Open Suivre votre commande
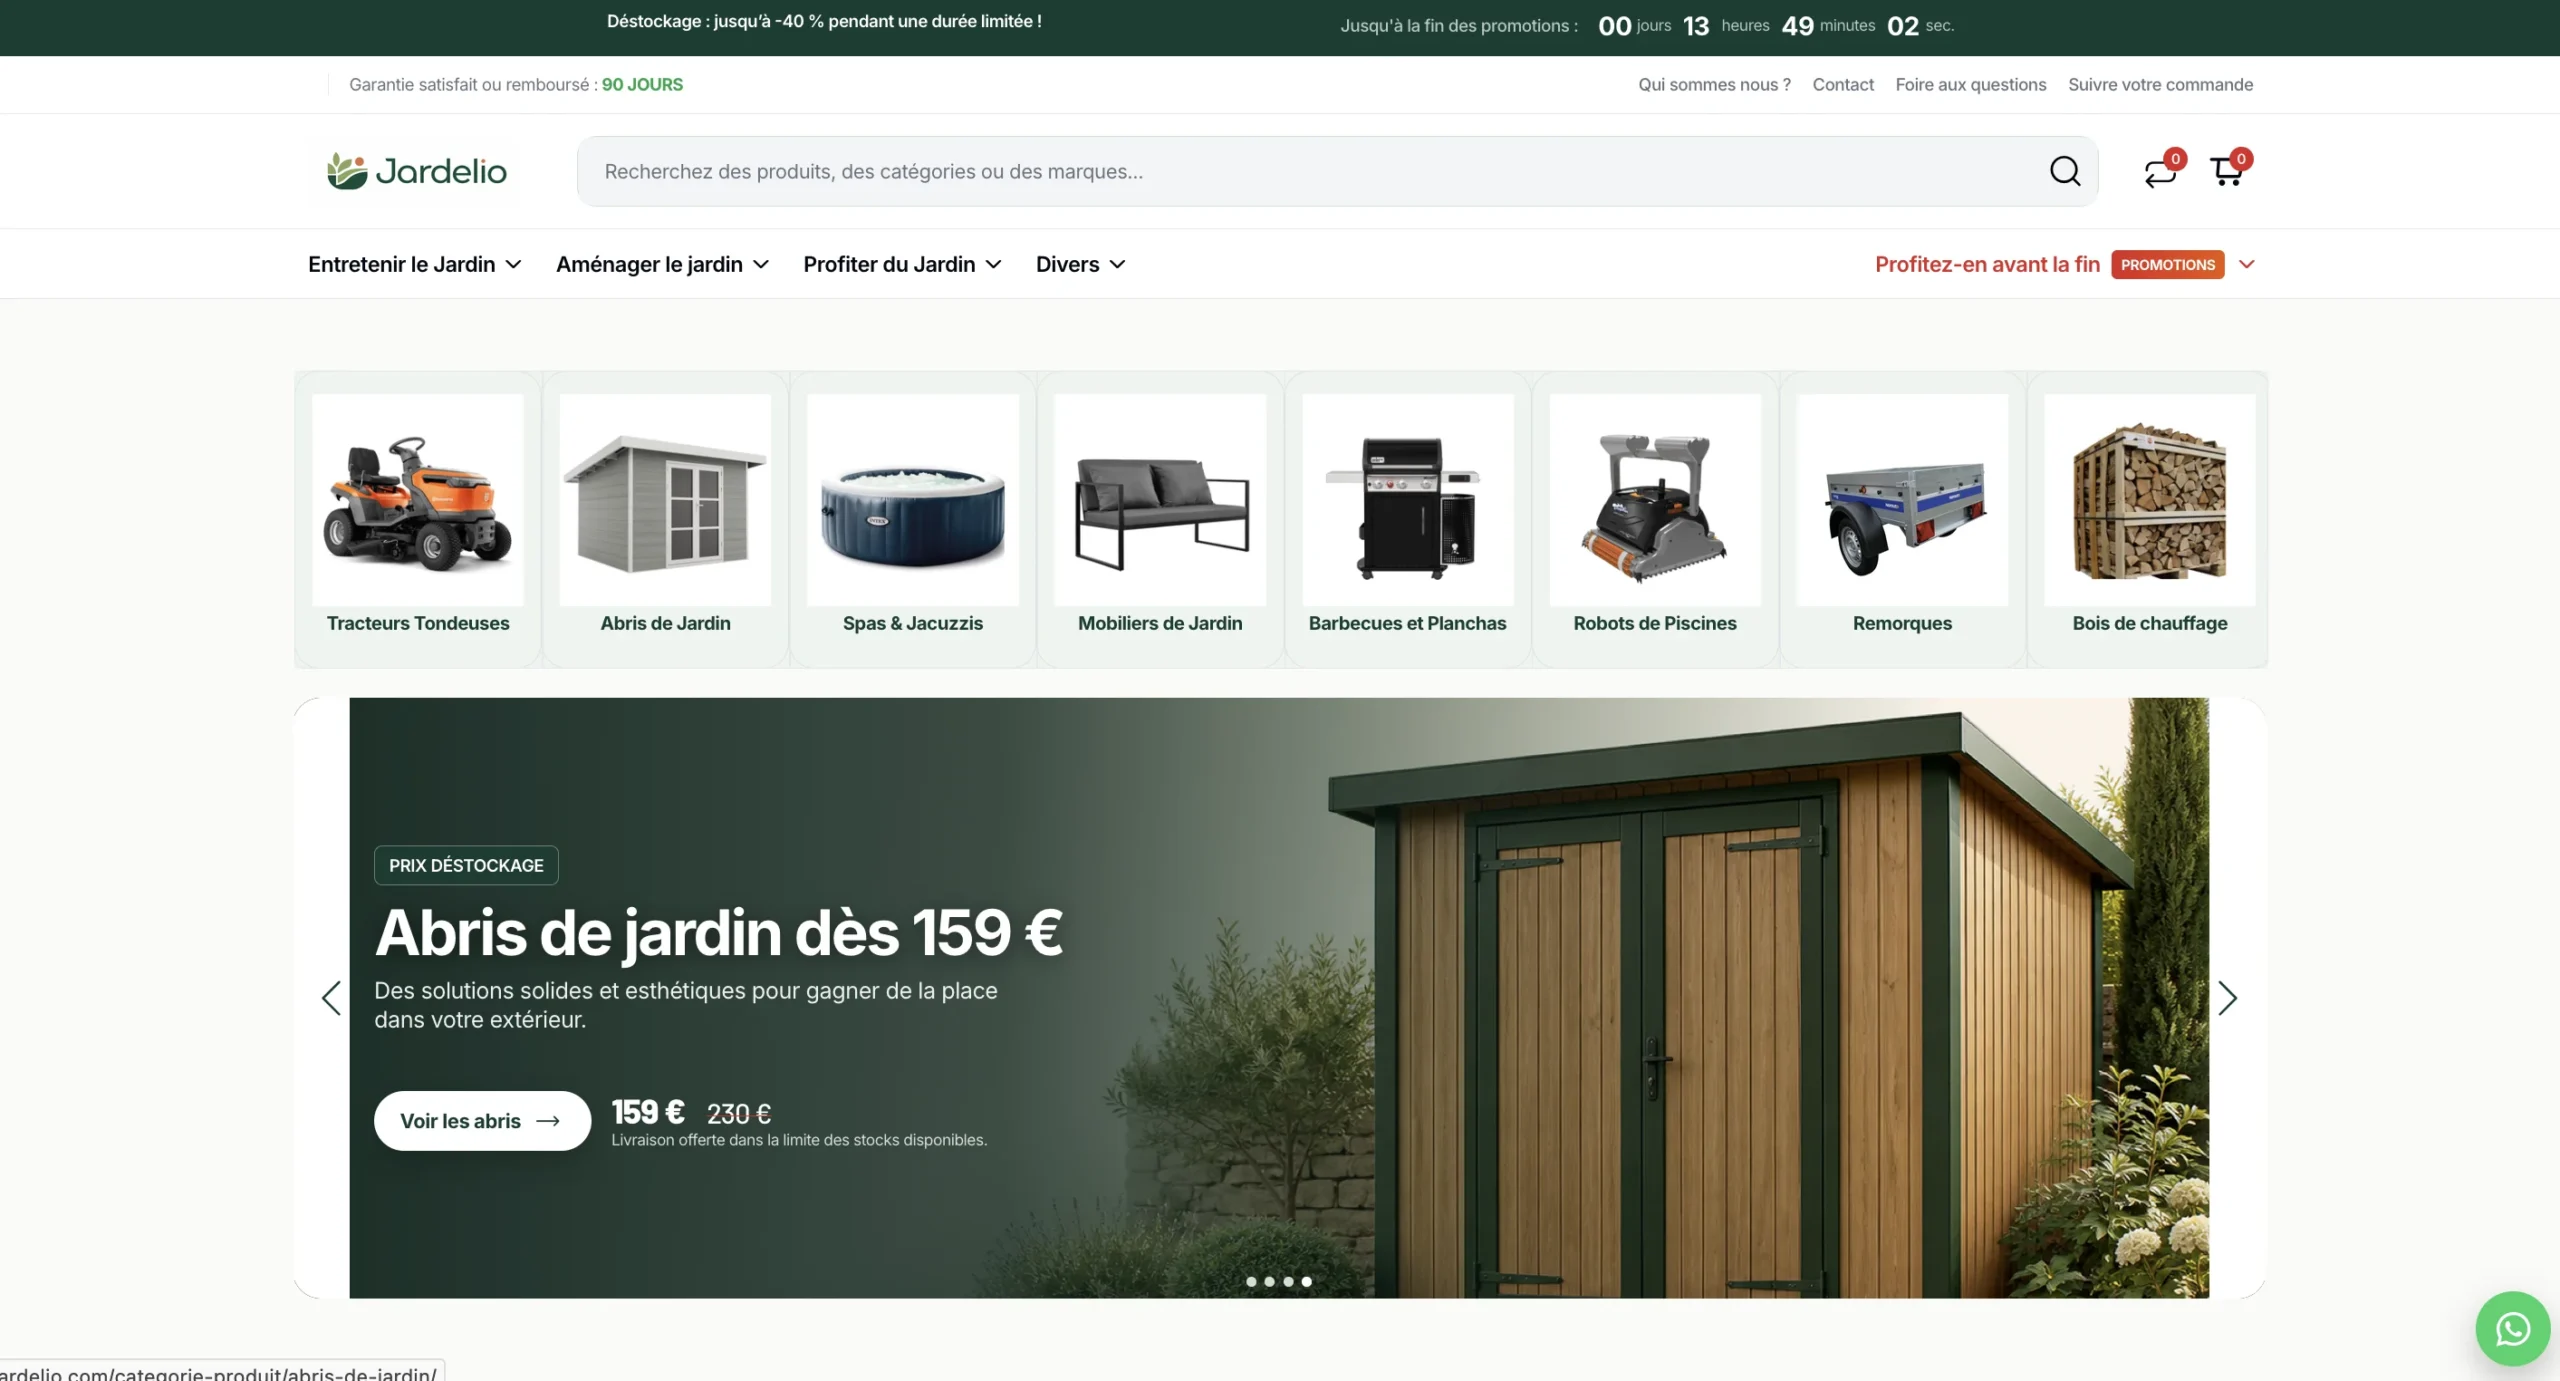 tap(2160, 85)
